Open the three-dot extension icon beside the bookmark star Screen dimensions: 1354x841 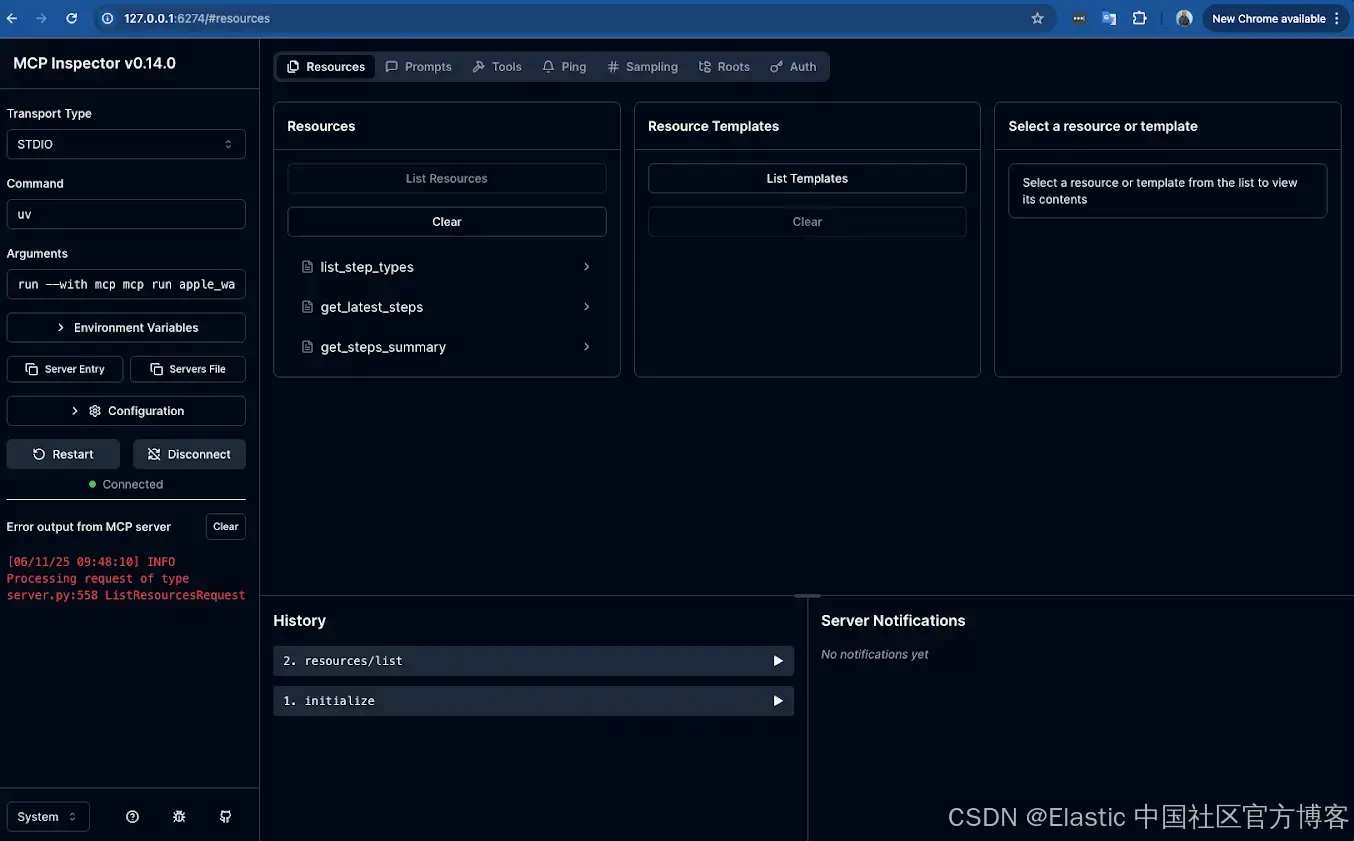click(x=1079, y=18)
